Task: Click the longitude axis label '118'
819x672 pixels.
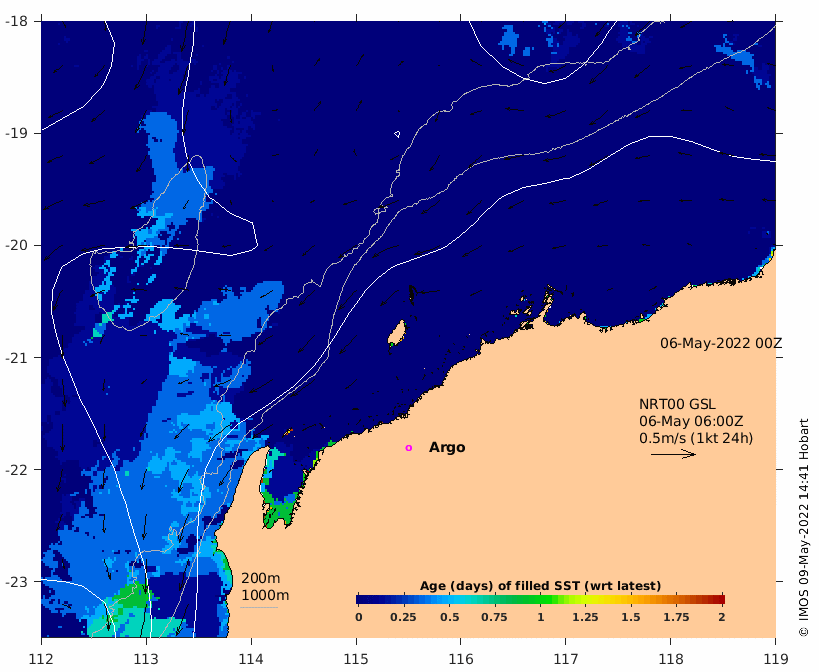Action: pos(671,659)
